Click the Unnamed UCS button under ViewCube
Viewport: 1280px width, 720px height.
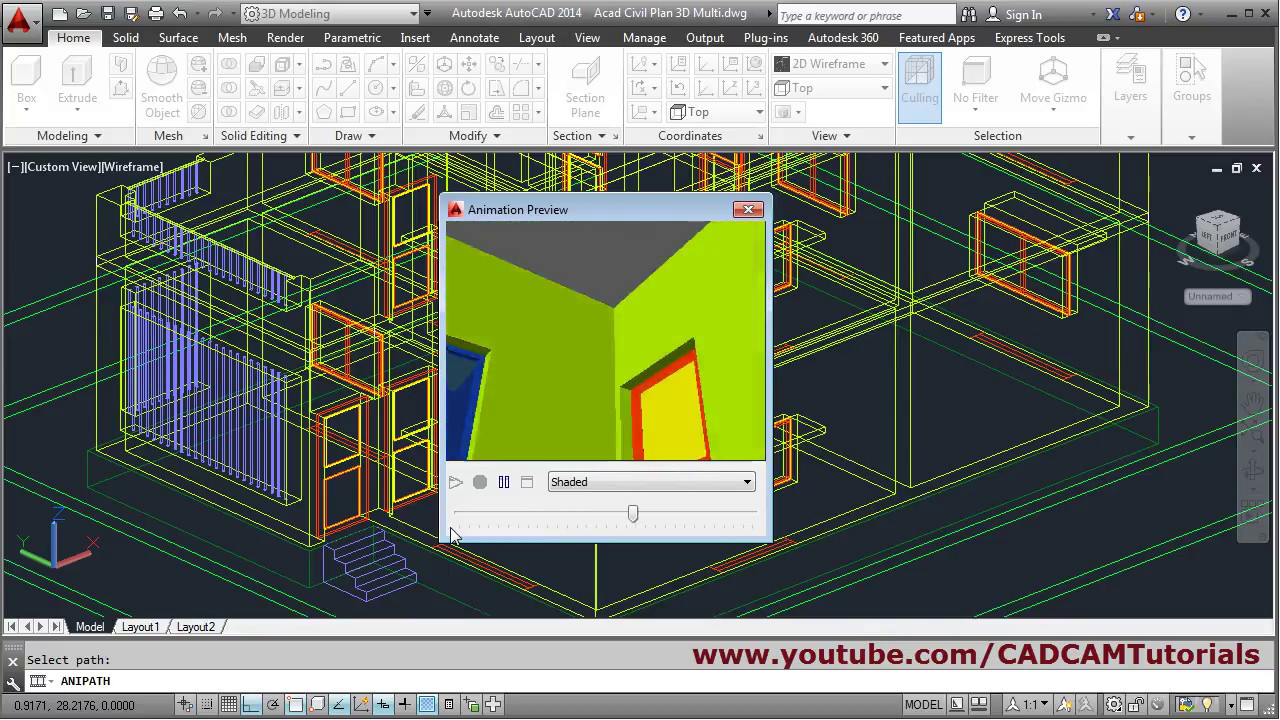[1216, 296]
